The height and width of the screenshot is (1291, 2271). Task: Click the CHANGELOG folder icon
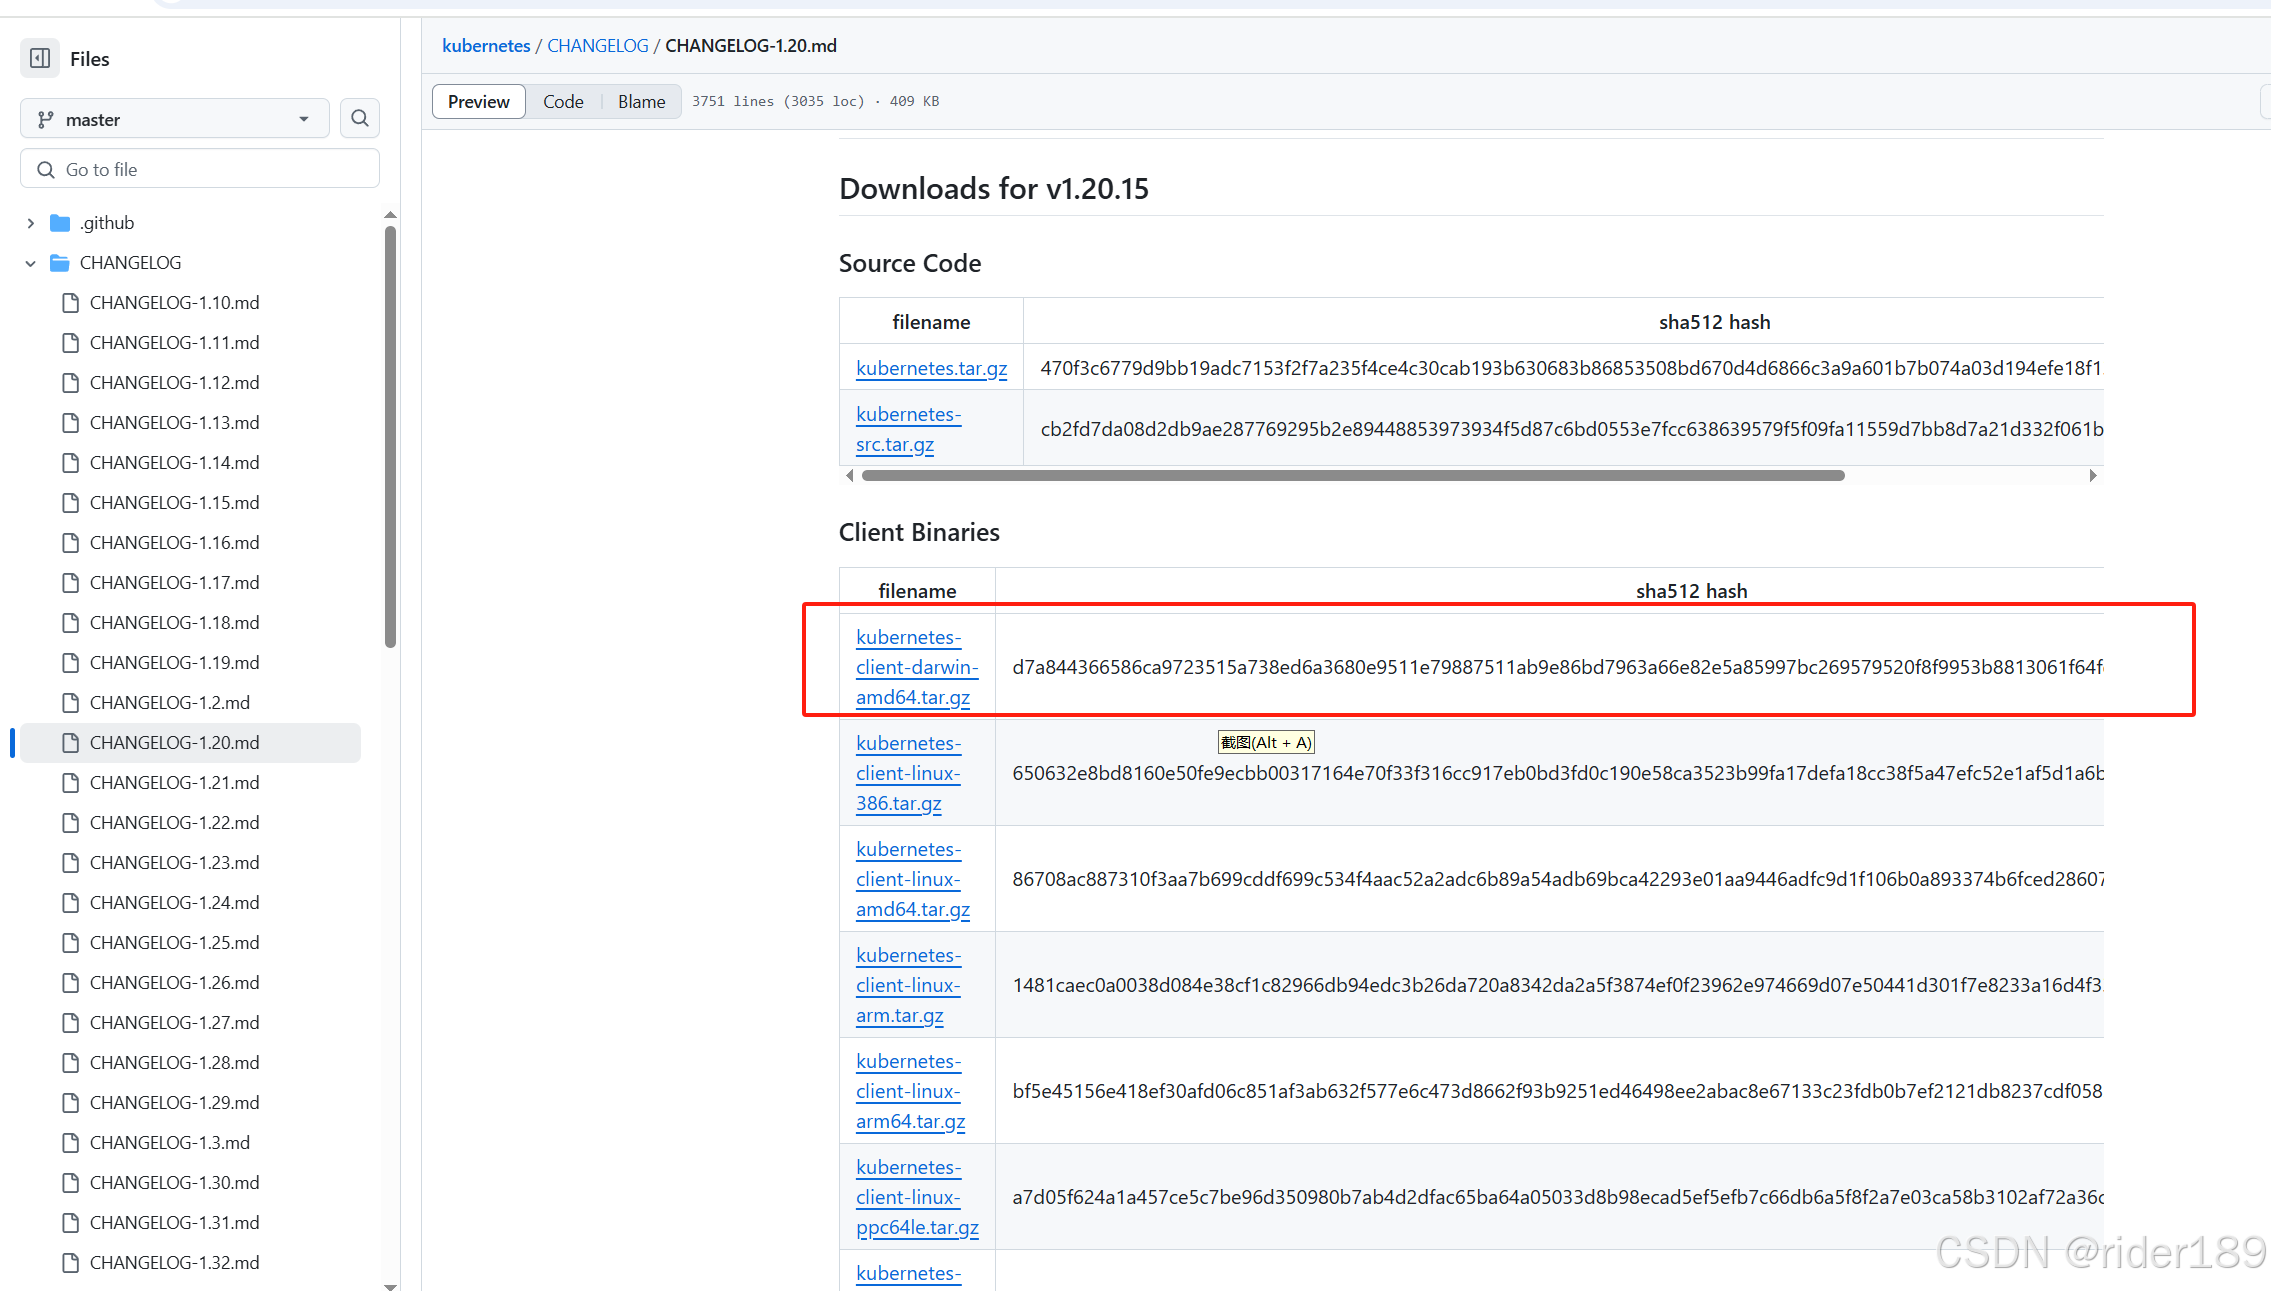coord(60,263)
